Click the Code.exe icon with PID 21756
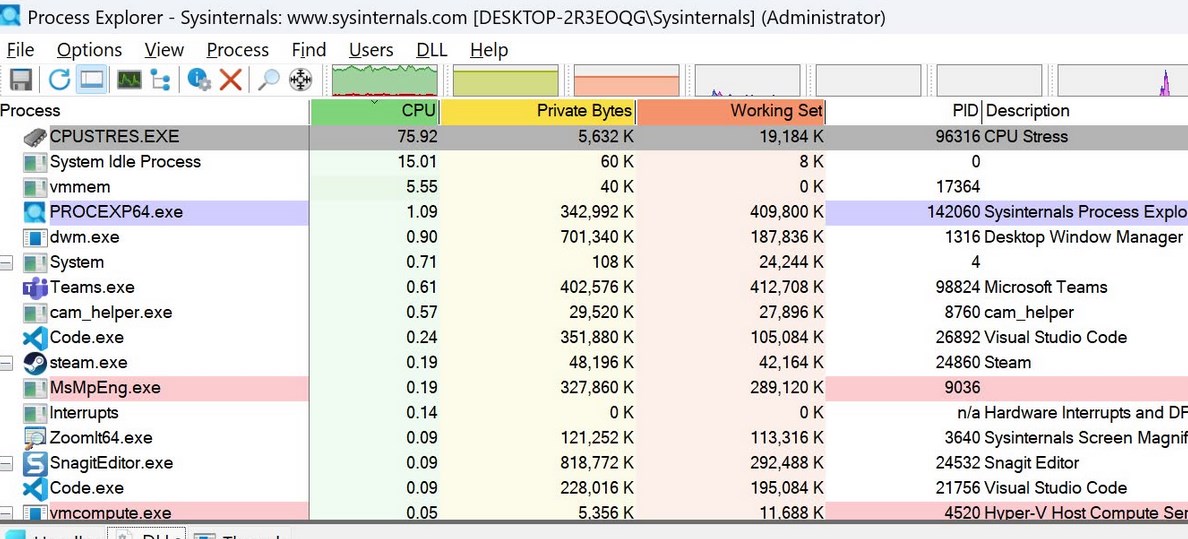The height and width of the screenshot is (539, 1188). tap(35, 488)
